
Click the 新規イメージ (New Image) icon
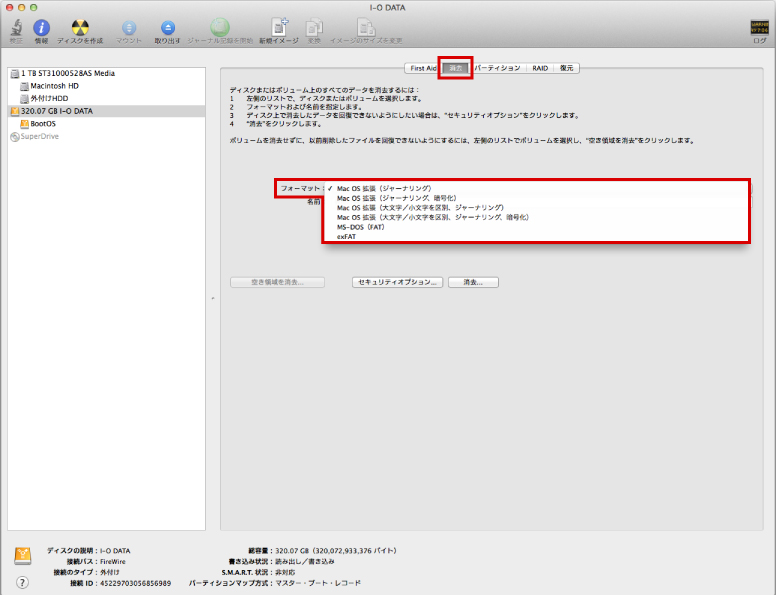279,29
